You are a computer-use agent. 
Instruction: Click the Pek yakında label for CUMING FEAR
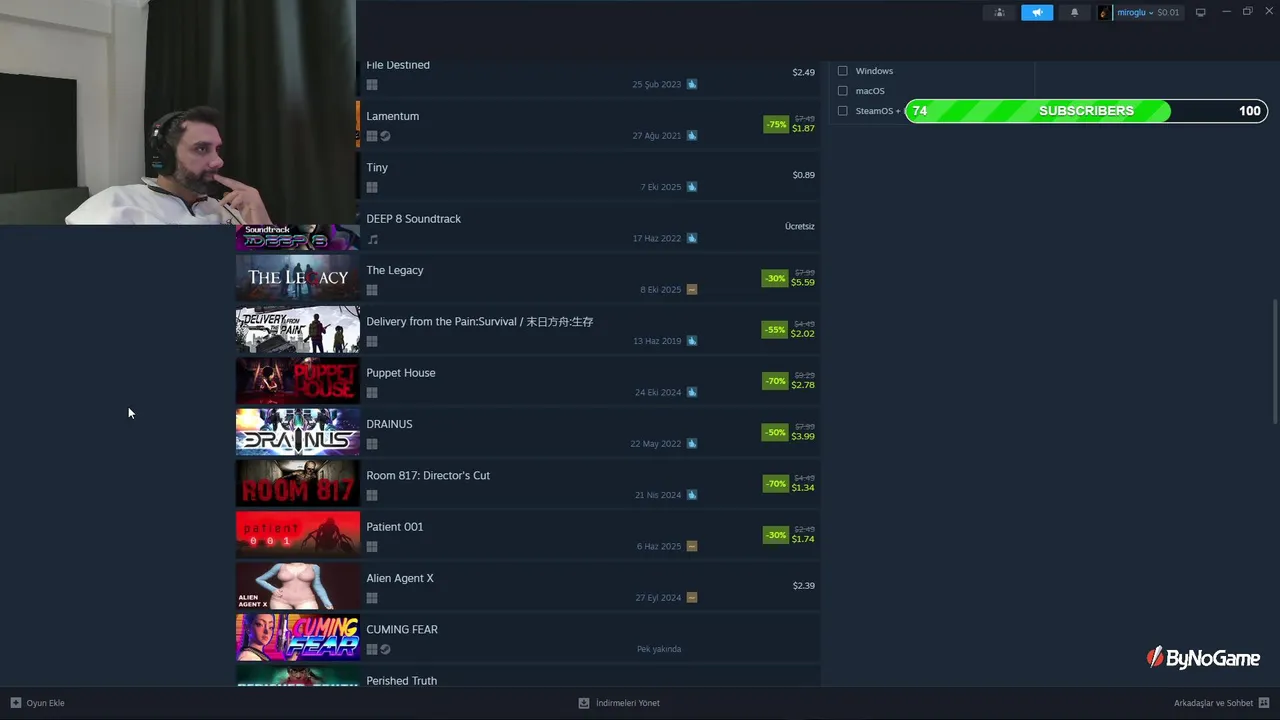tap(659, 649)
